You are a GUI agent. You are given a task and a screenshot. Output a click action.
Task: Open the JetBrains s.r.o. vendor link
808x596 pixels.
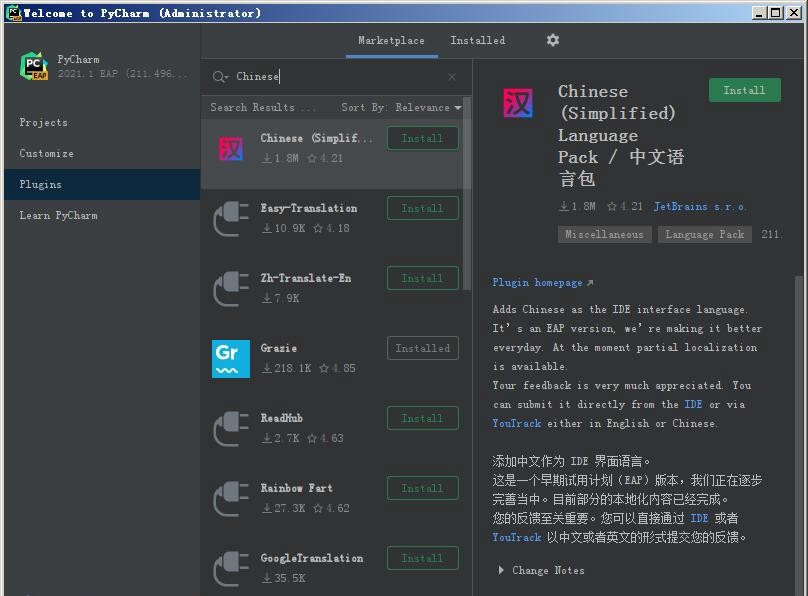(699, 207)
